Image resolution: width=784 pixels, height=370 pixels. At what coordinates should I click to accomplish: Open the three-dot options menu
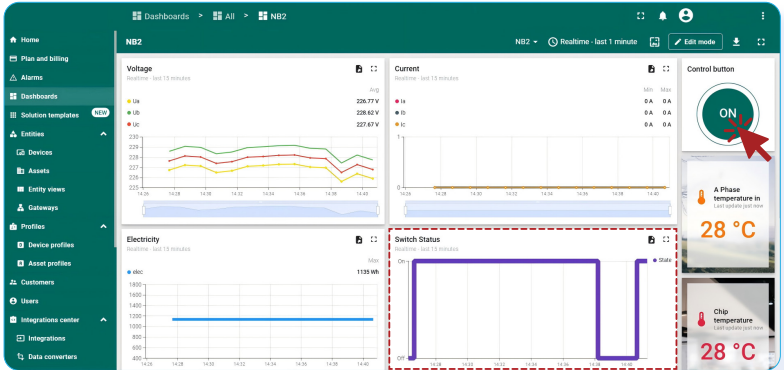coord(762,16)
